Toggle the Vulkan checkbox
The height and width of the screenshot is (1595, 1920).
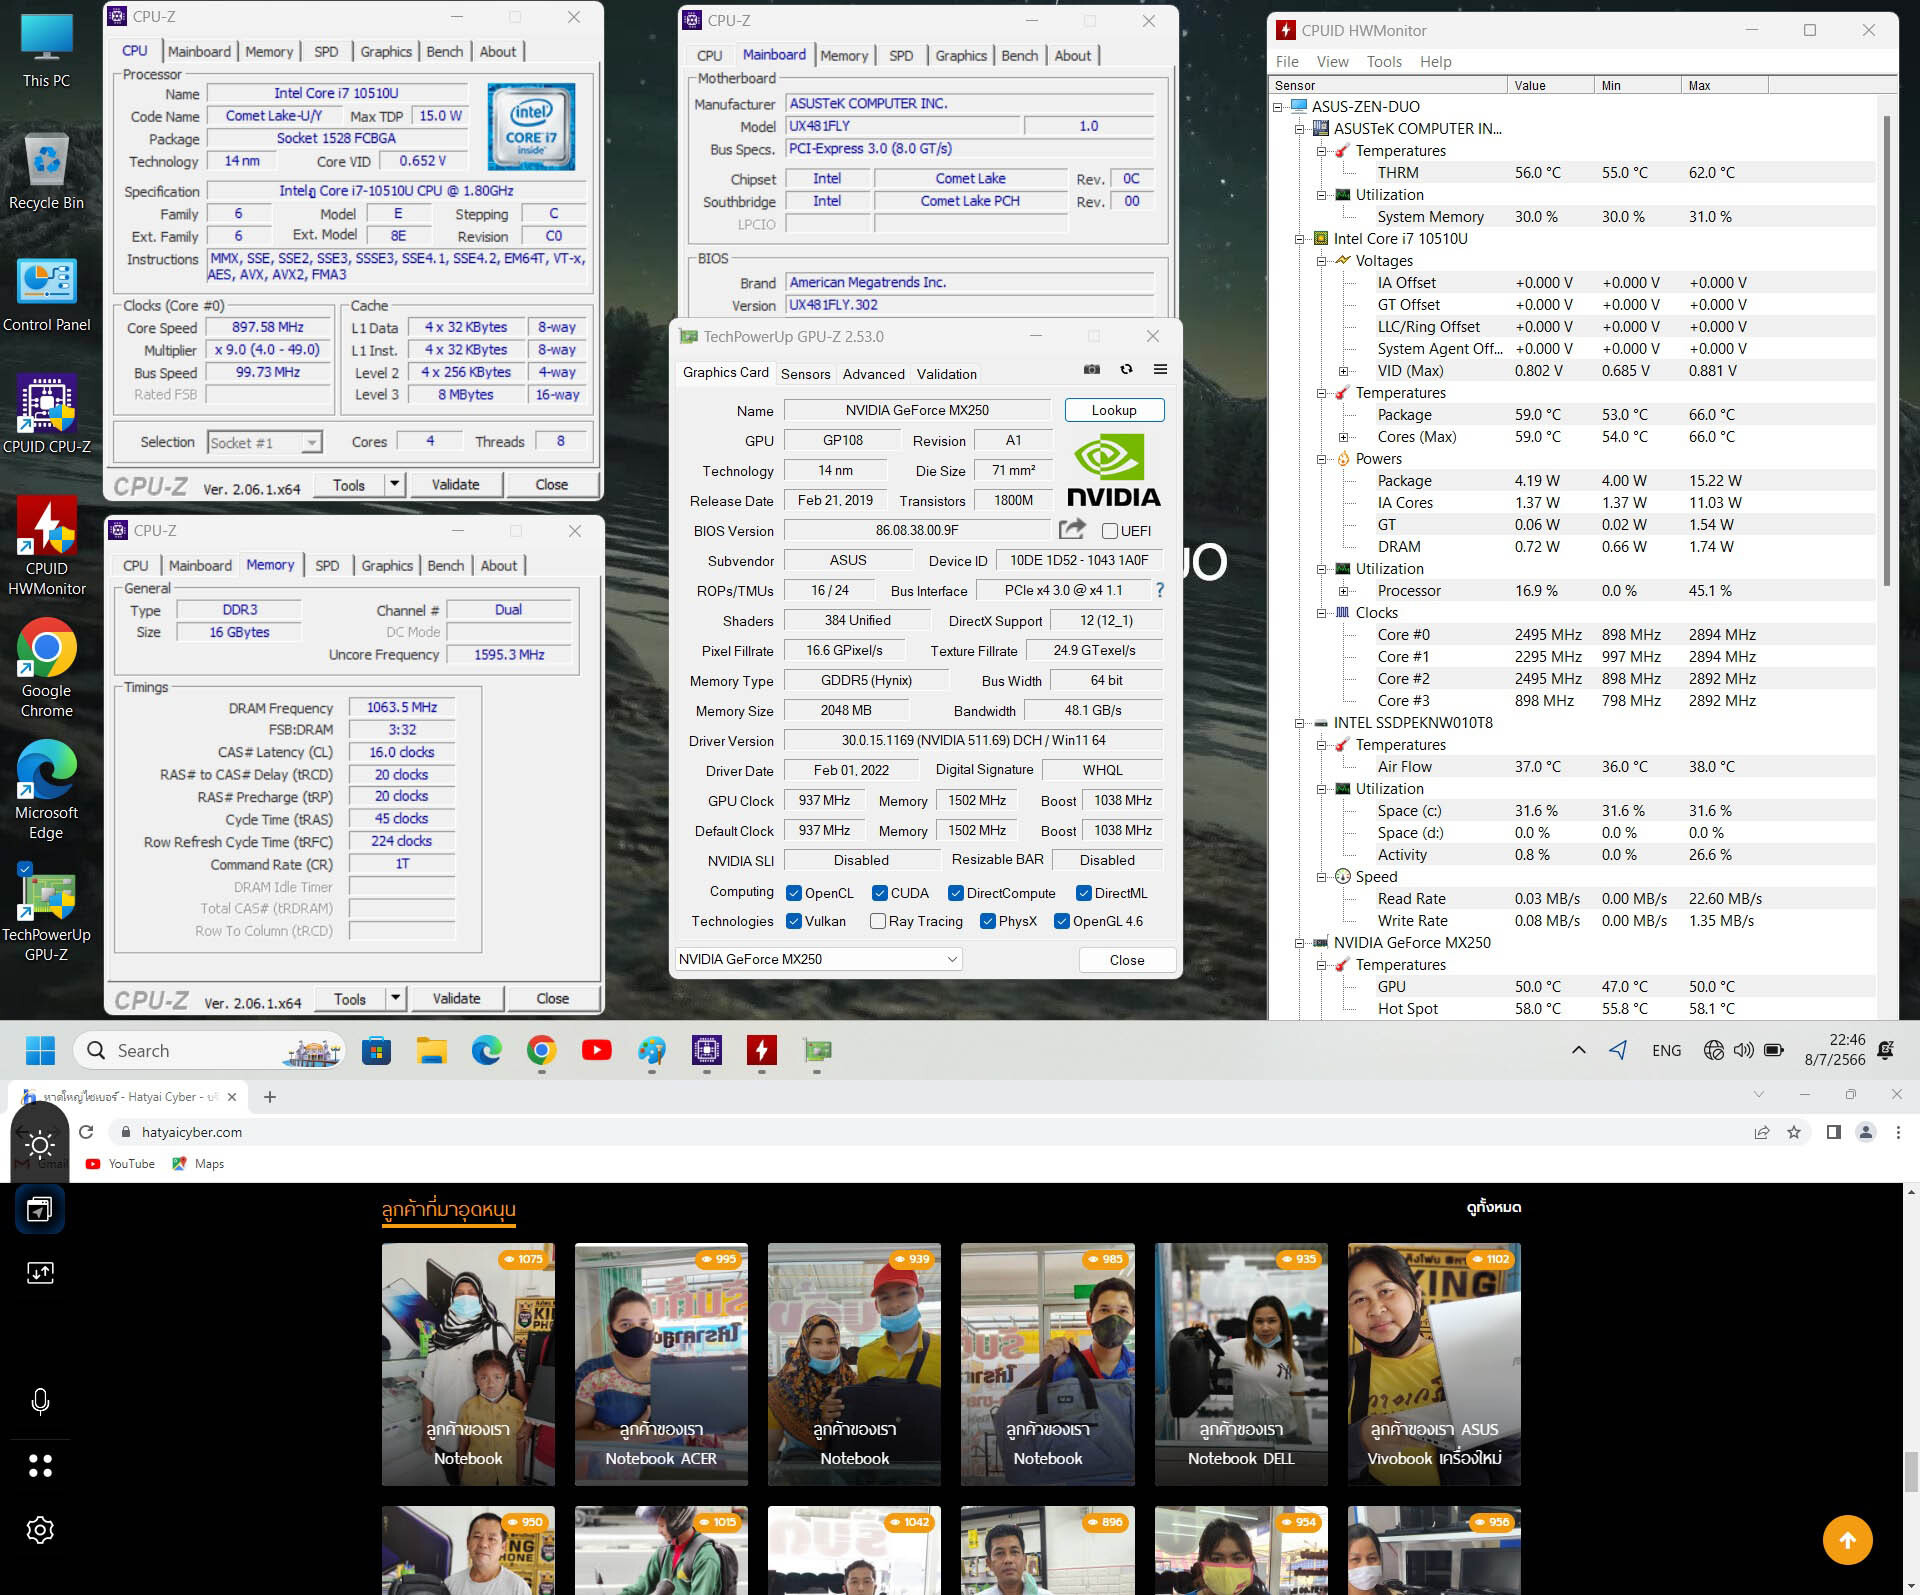[x=794, y=921]
